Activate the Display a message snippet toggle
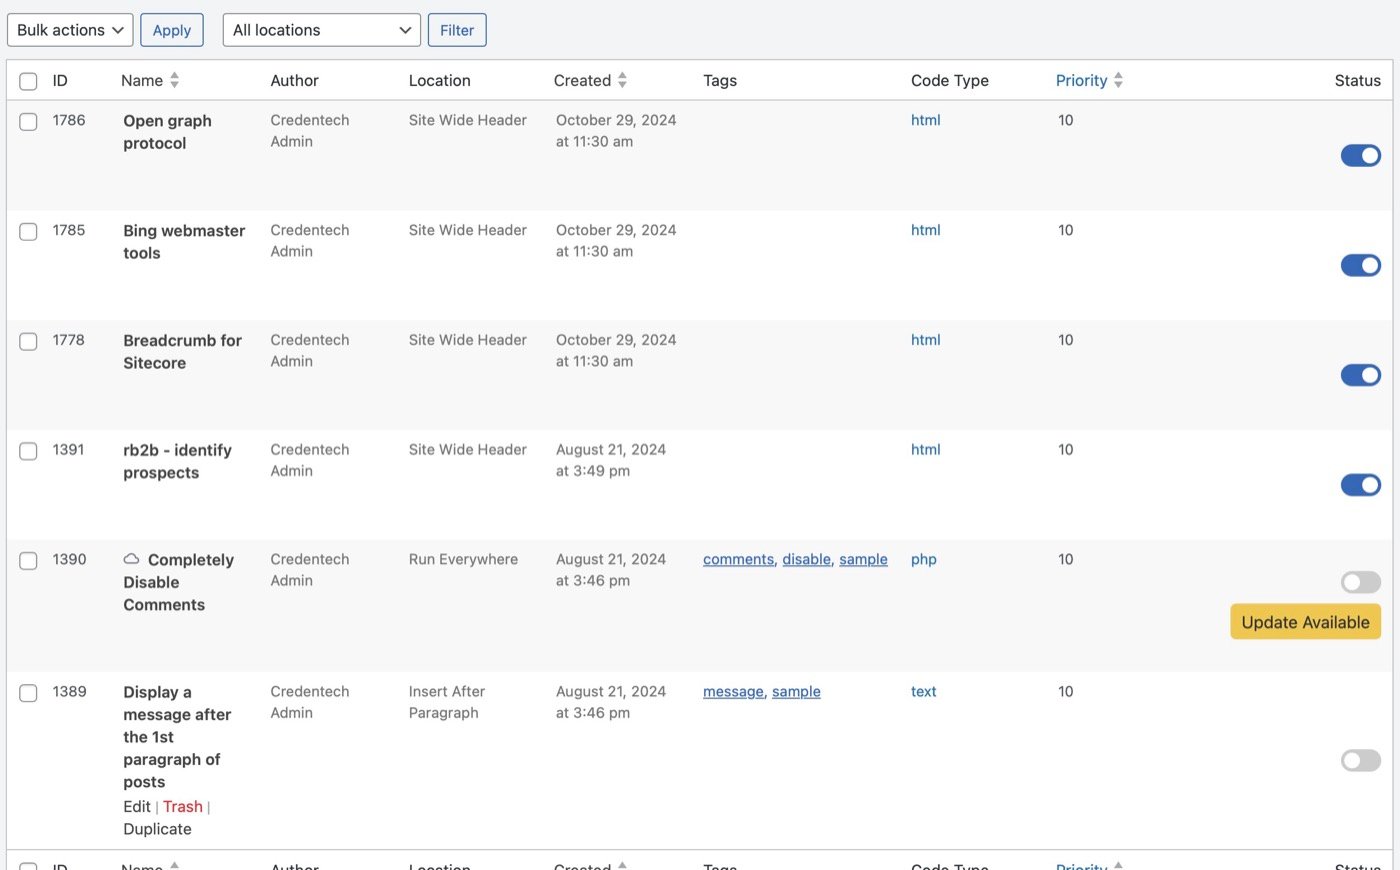Image resolution: width=1400 pixels, height=870 pixels. 1360,761
